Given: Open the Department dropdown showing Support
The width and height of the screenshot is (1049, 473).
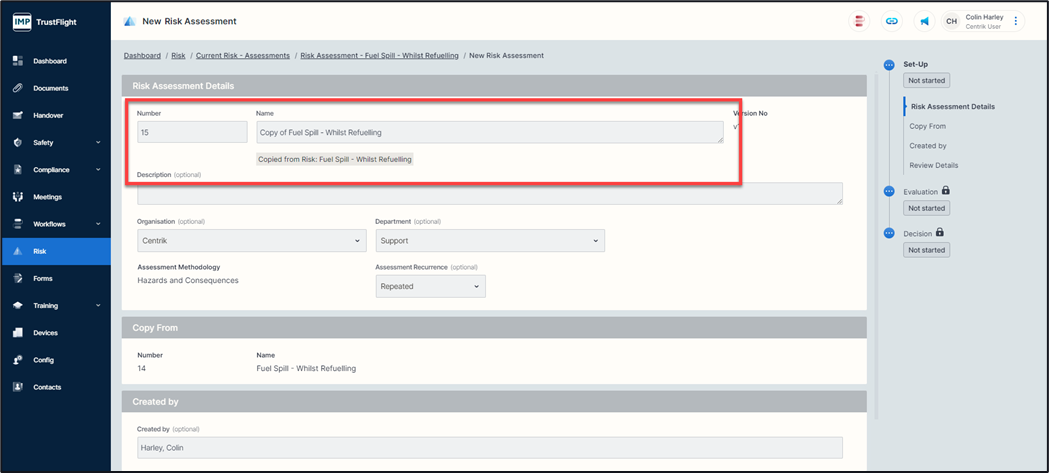Looking at the screenshot, I should pyautogui.click(x=489, y=241).
